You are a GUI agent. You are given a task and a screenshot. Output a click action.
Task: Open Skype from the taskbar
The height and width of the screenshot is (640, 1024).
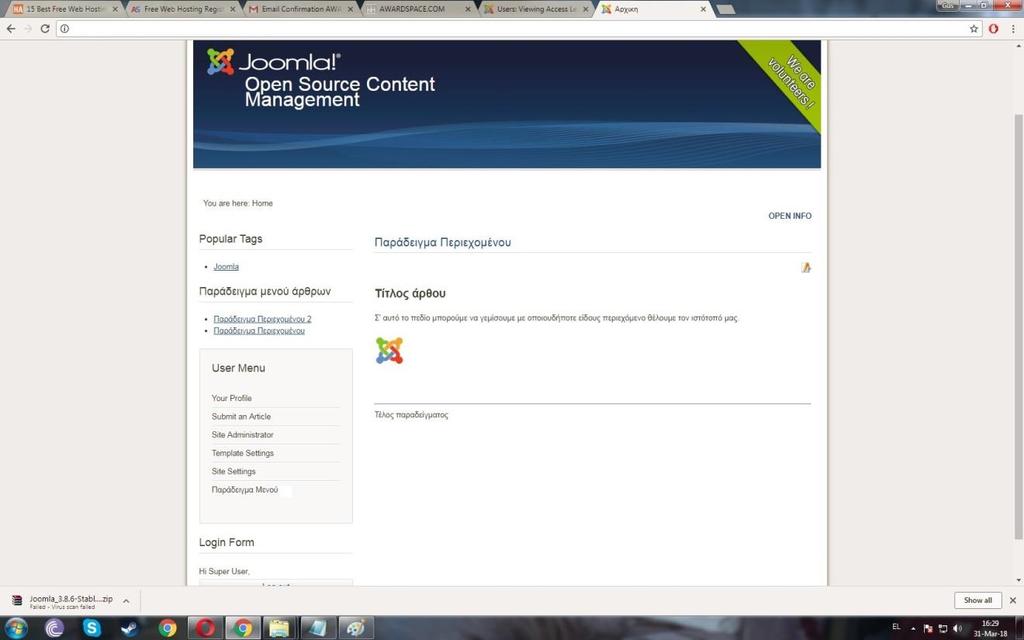click(91, 628)
